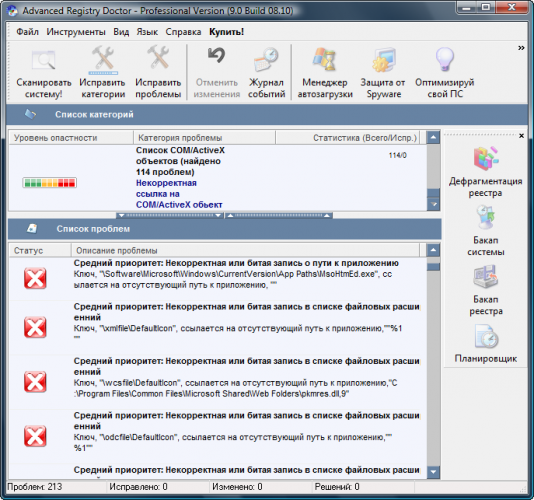The width and height of the screenshot is (534, 500).
Task: Click the category list scrollbar up arrow
Action: pyautogui.click(x=433, y=137)
